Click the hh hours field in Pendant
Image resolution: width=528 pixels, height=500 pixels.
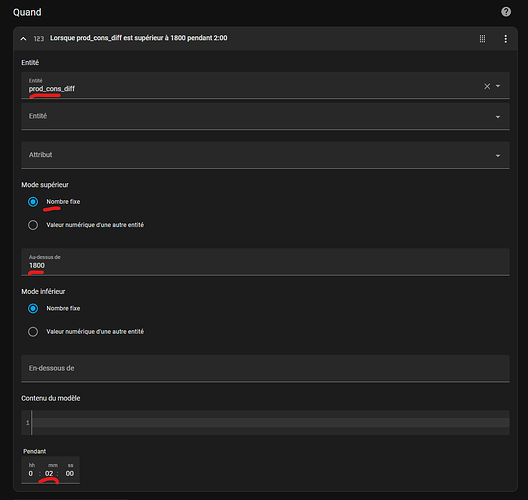pos(31,473)
